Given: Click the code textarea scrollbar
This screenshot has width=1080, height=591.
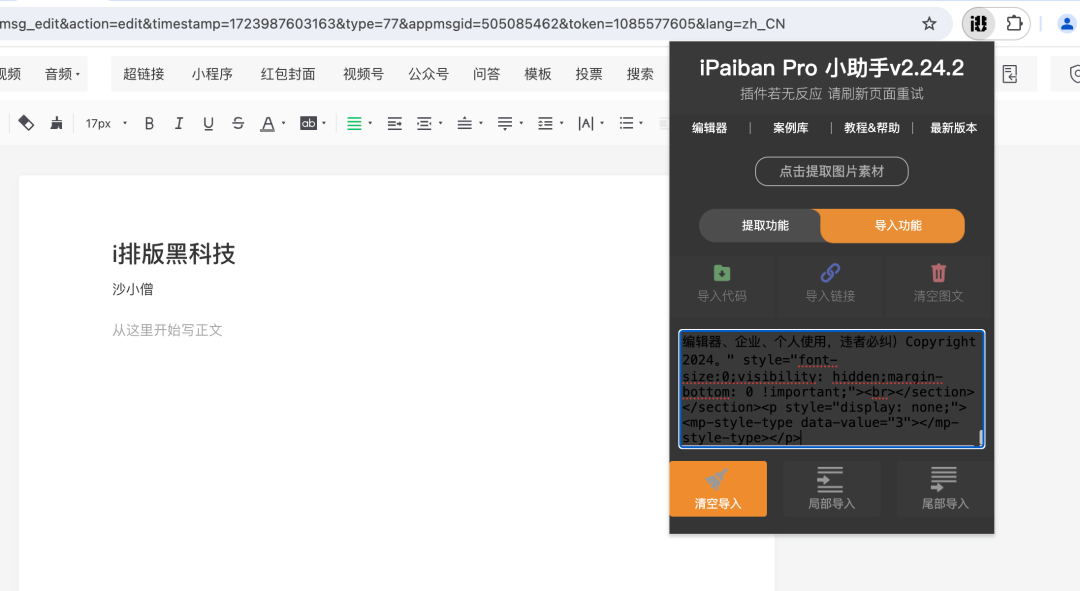Looking at the screenshot, I should [981, 437].
